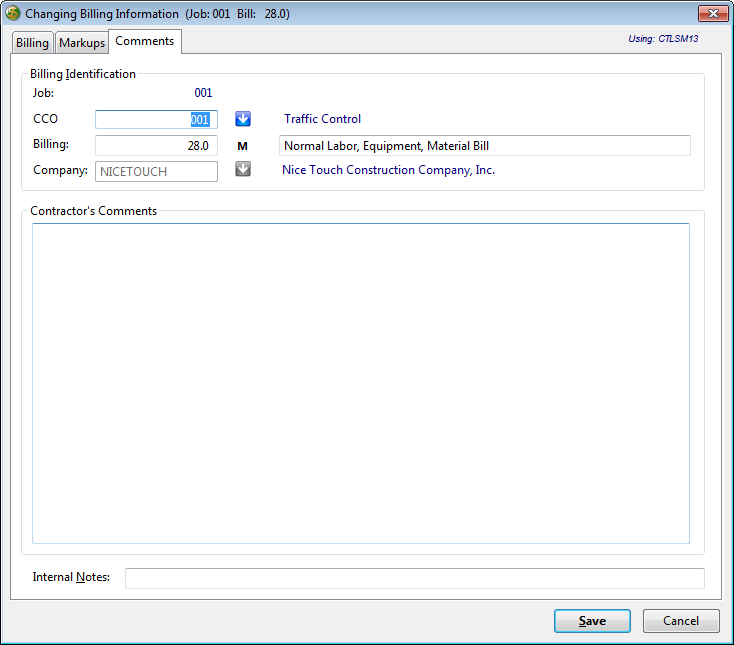Click the application icon in the title bar
The width and height of the screenshot is (734, 645).
pyautogui.click(x=13, y=13)
